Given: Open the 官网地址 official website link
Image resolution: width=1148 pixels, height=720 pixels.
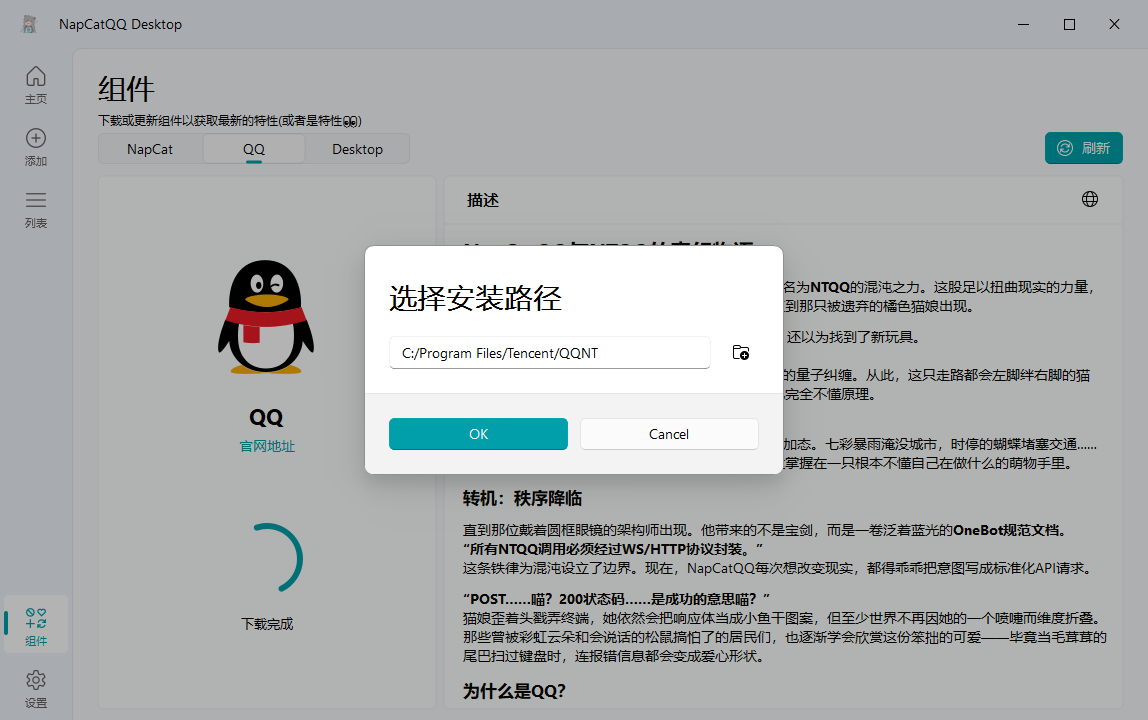Looking at the screenshot, I should point(267,446).
